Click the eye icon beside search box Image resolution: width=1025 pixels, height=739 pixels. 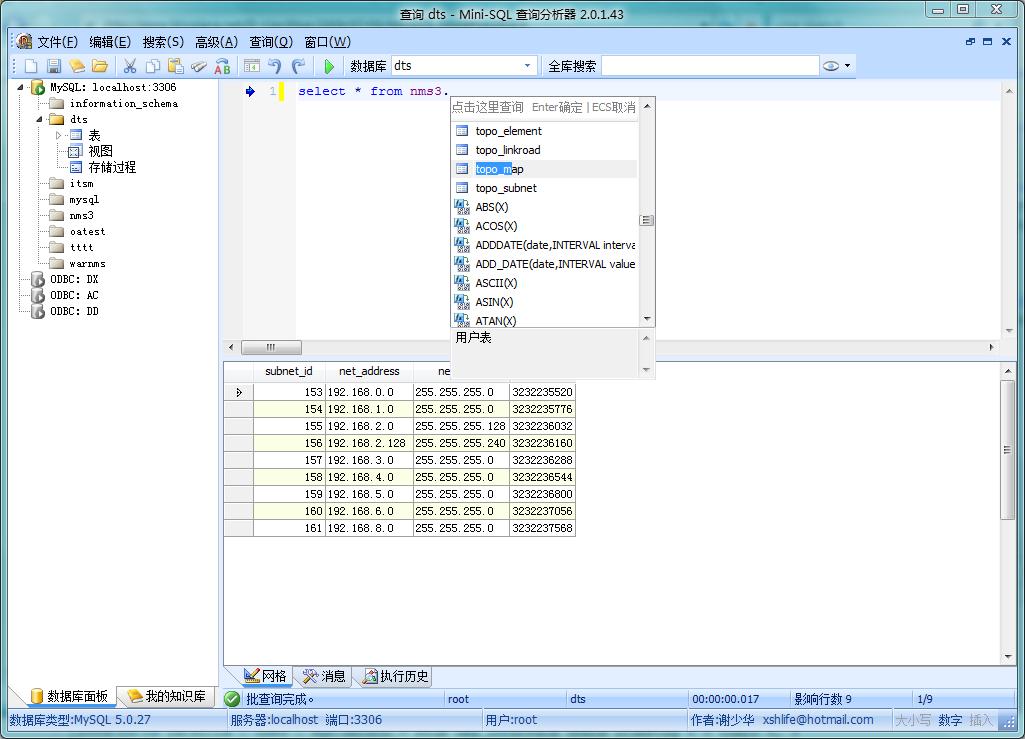(x=831, y=65)
